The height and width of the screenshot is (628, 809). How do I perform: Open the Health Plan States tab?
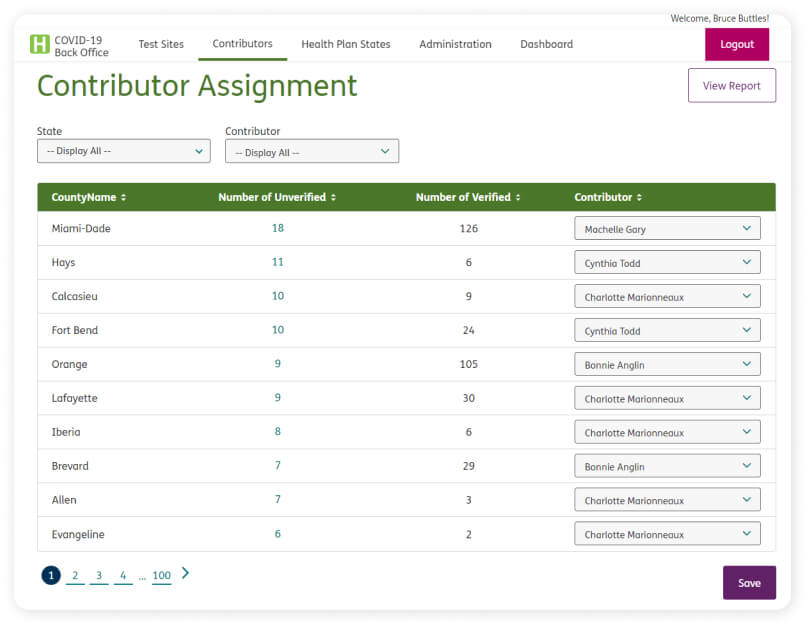[346, 44]
